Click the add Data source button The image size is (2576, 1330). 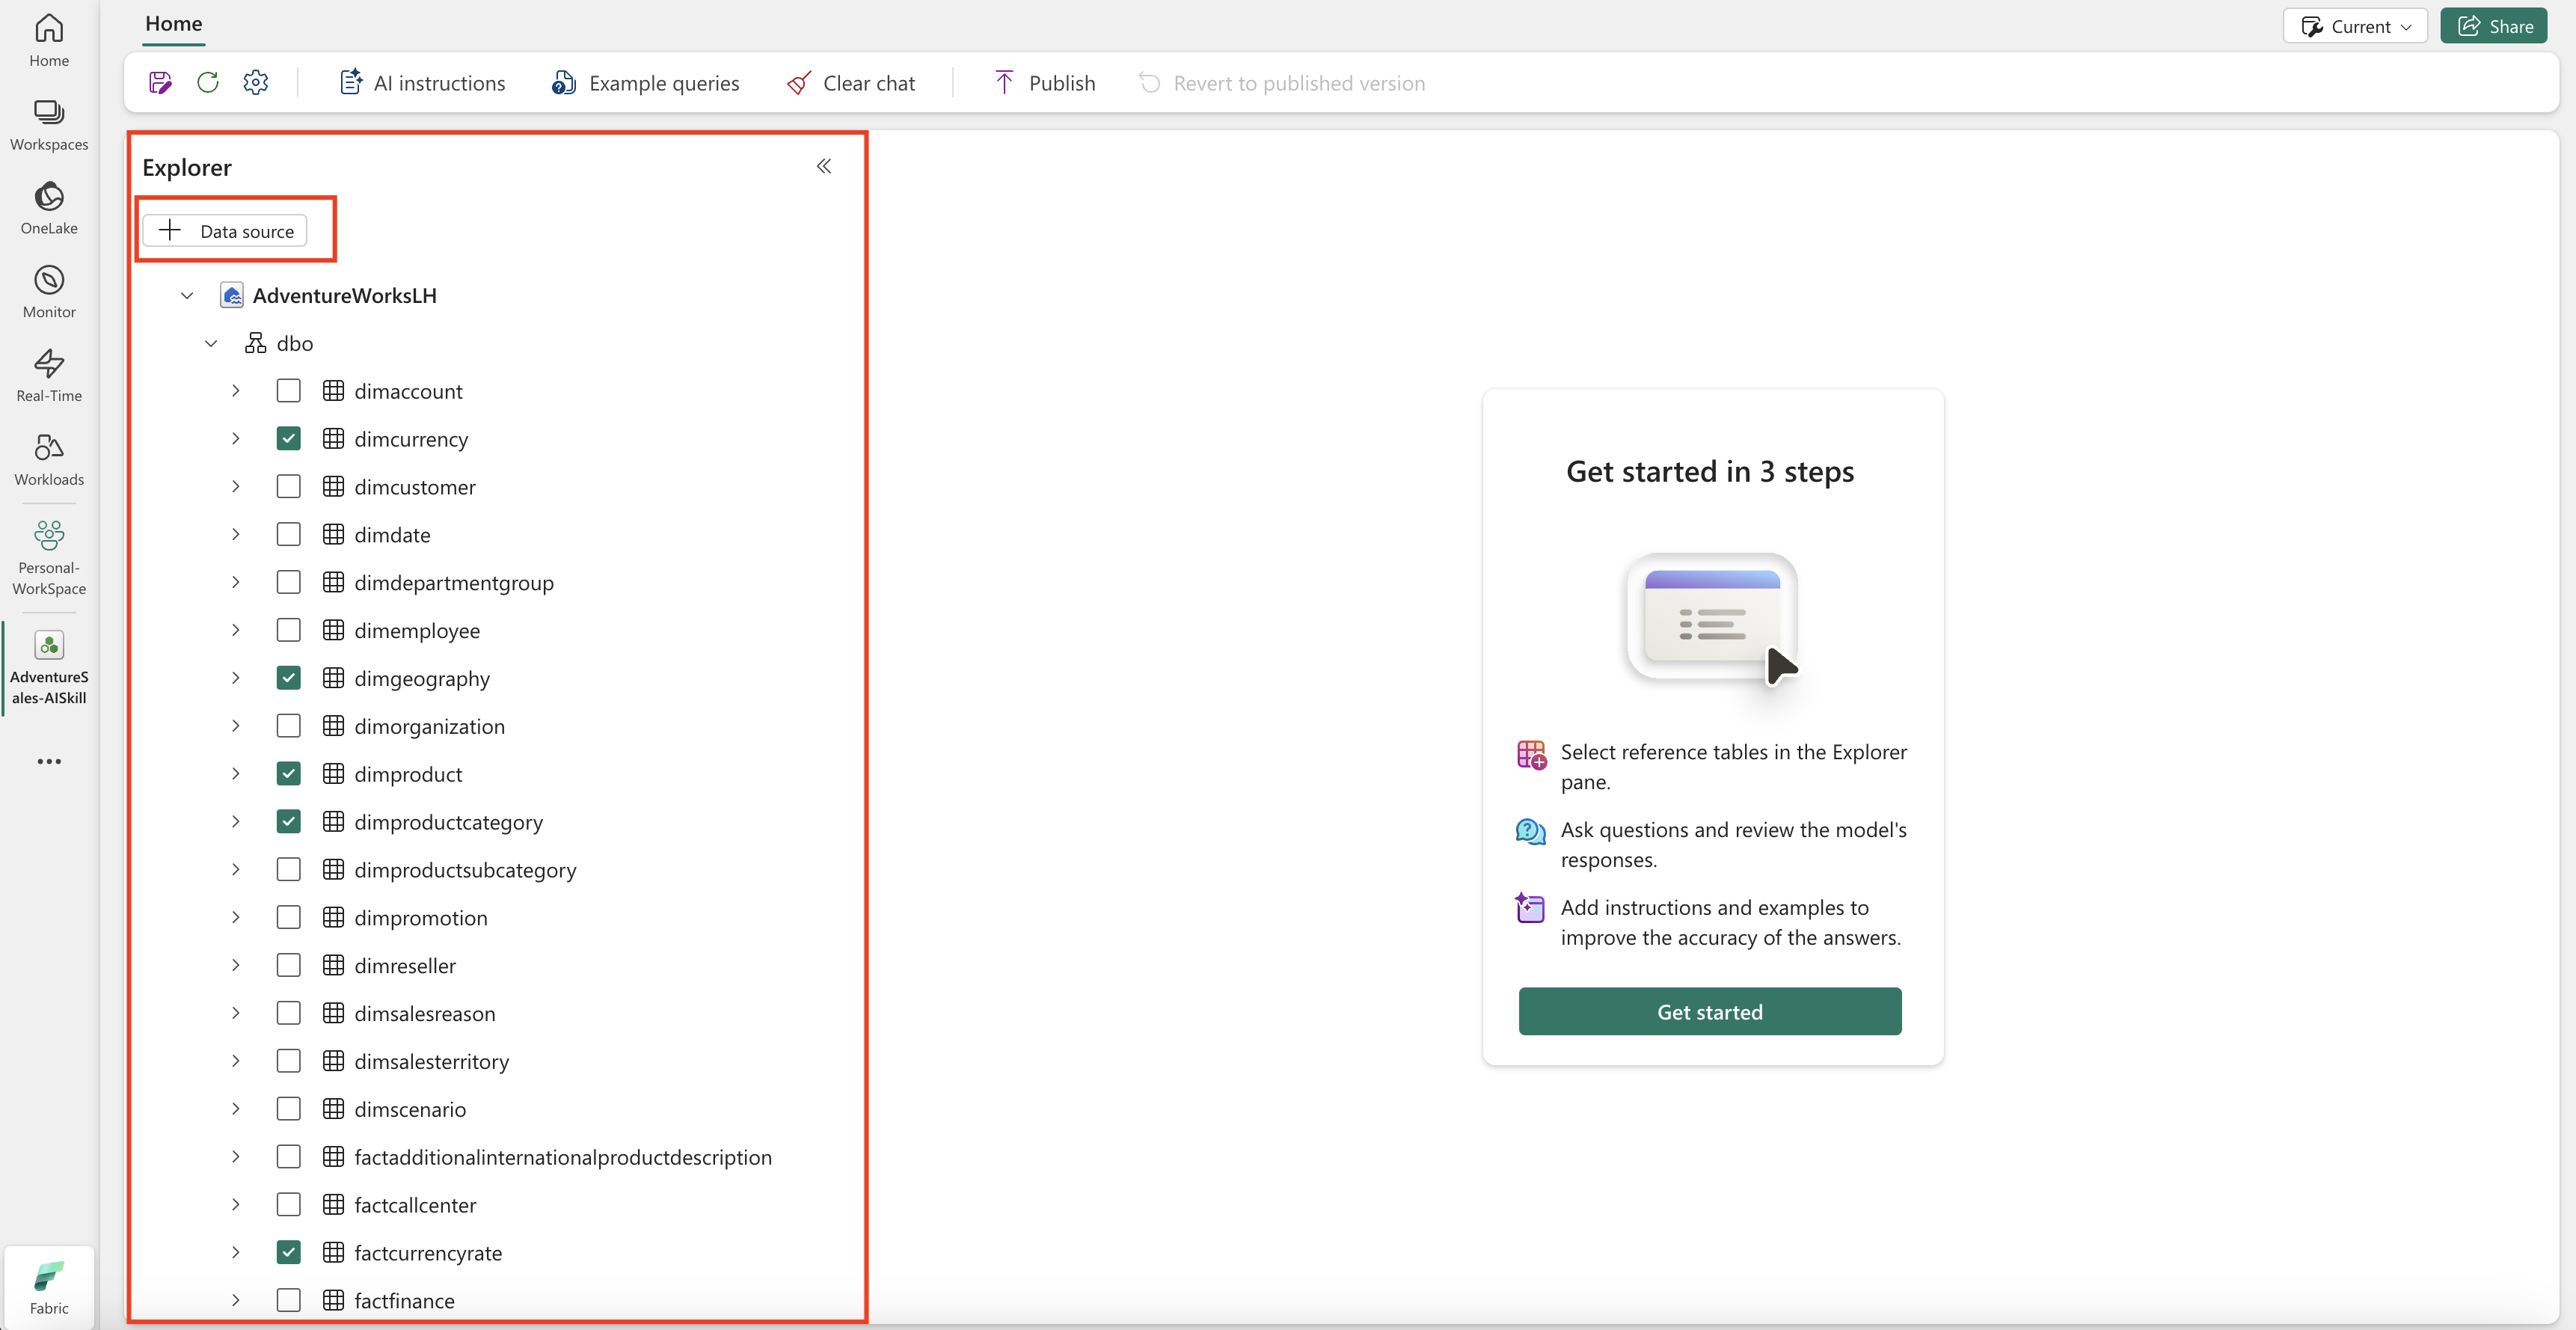[225, 231]
